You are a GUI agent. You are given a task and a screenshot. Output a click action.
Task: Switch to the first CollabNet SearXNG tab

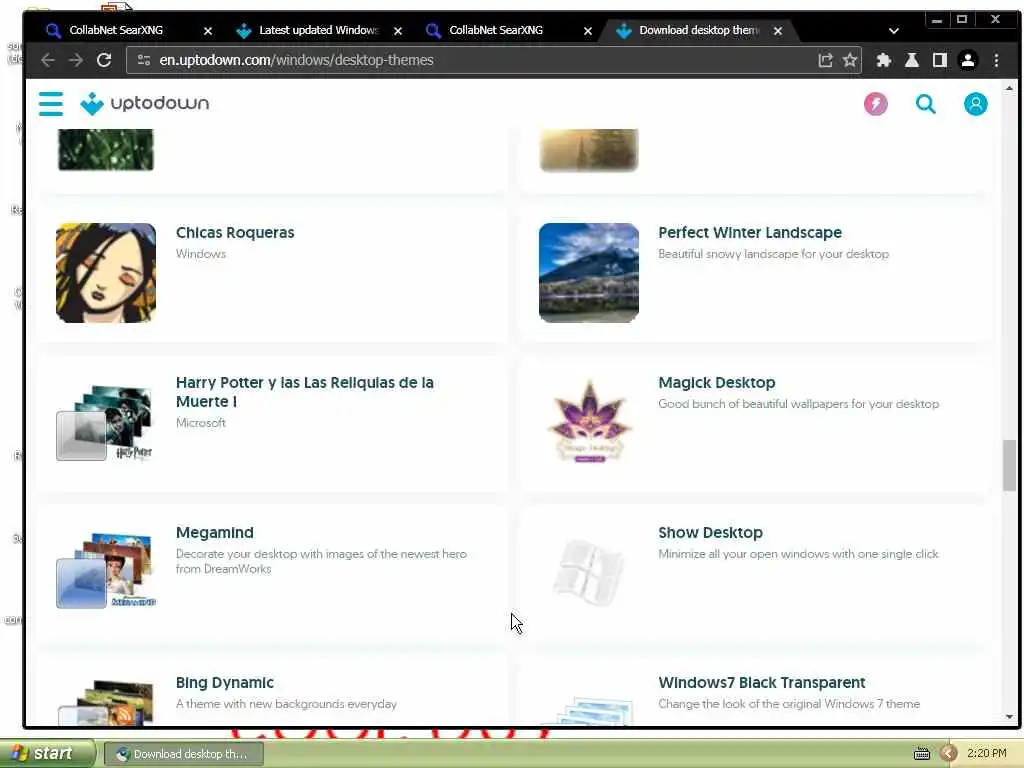click(116, 30)
